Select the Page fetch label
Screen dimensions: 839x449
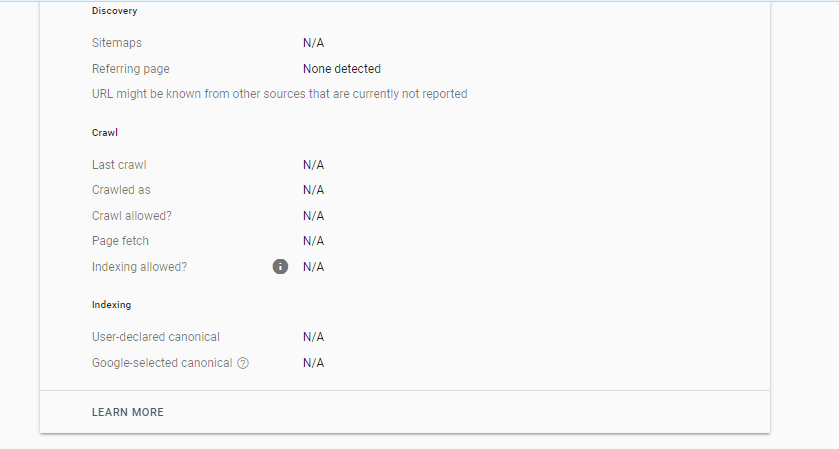click(x=120, y=241)
